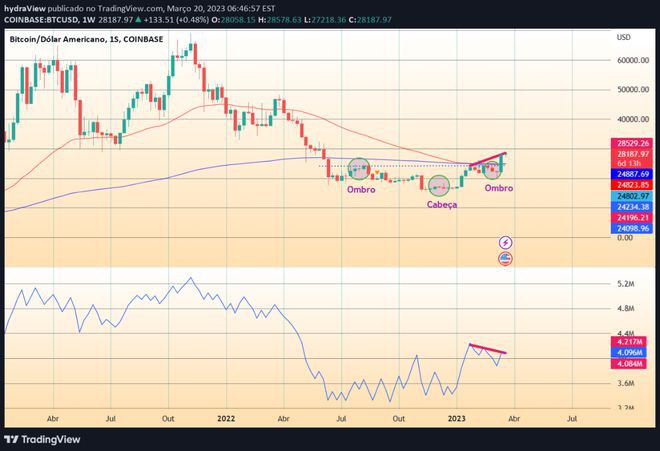The height and width of the screenshot is (451, 660).
Task: Click the green circle above right Ombro
Action: tap(493, 168)
